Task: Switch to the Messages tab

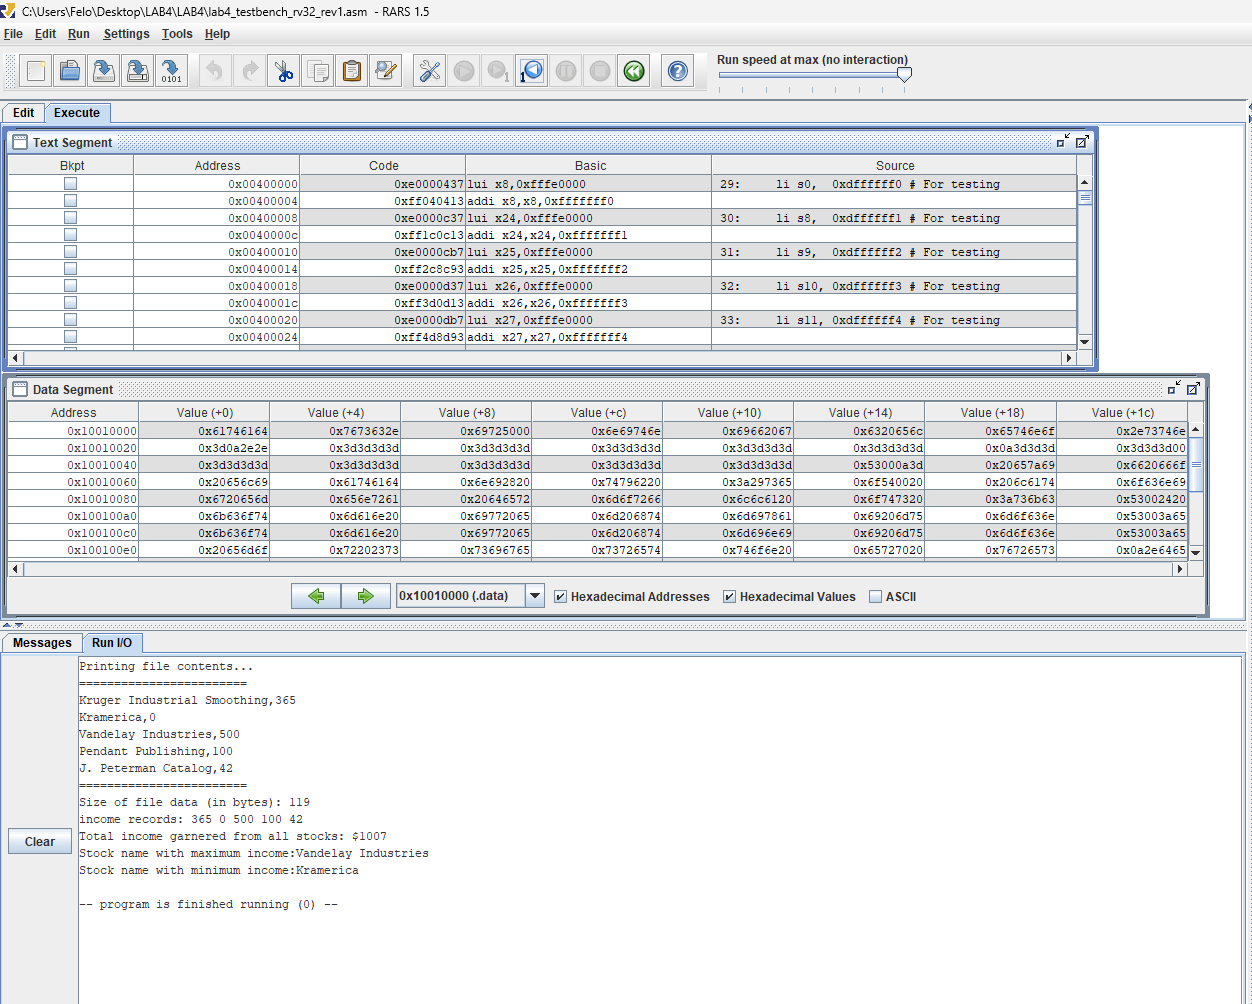Action: [x=42, y=643]
